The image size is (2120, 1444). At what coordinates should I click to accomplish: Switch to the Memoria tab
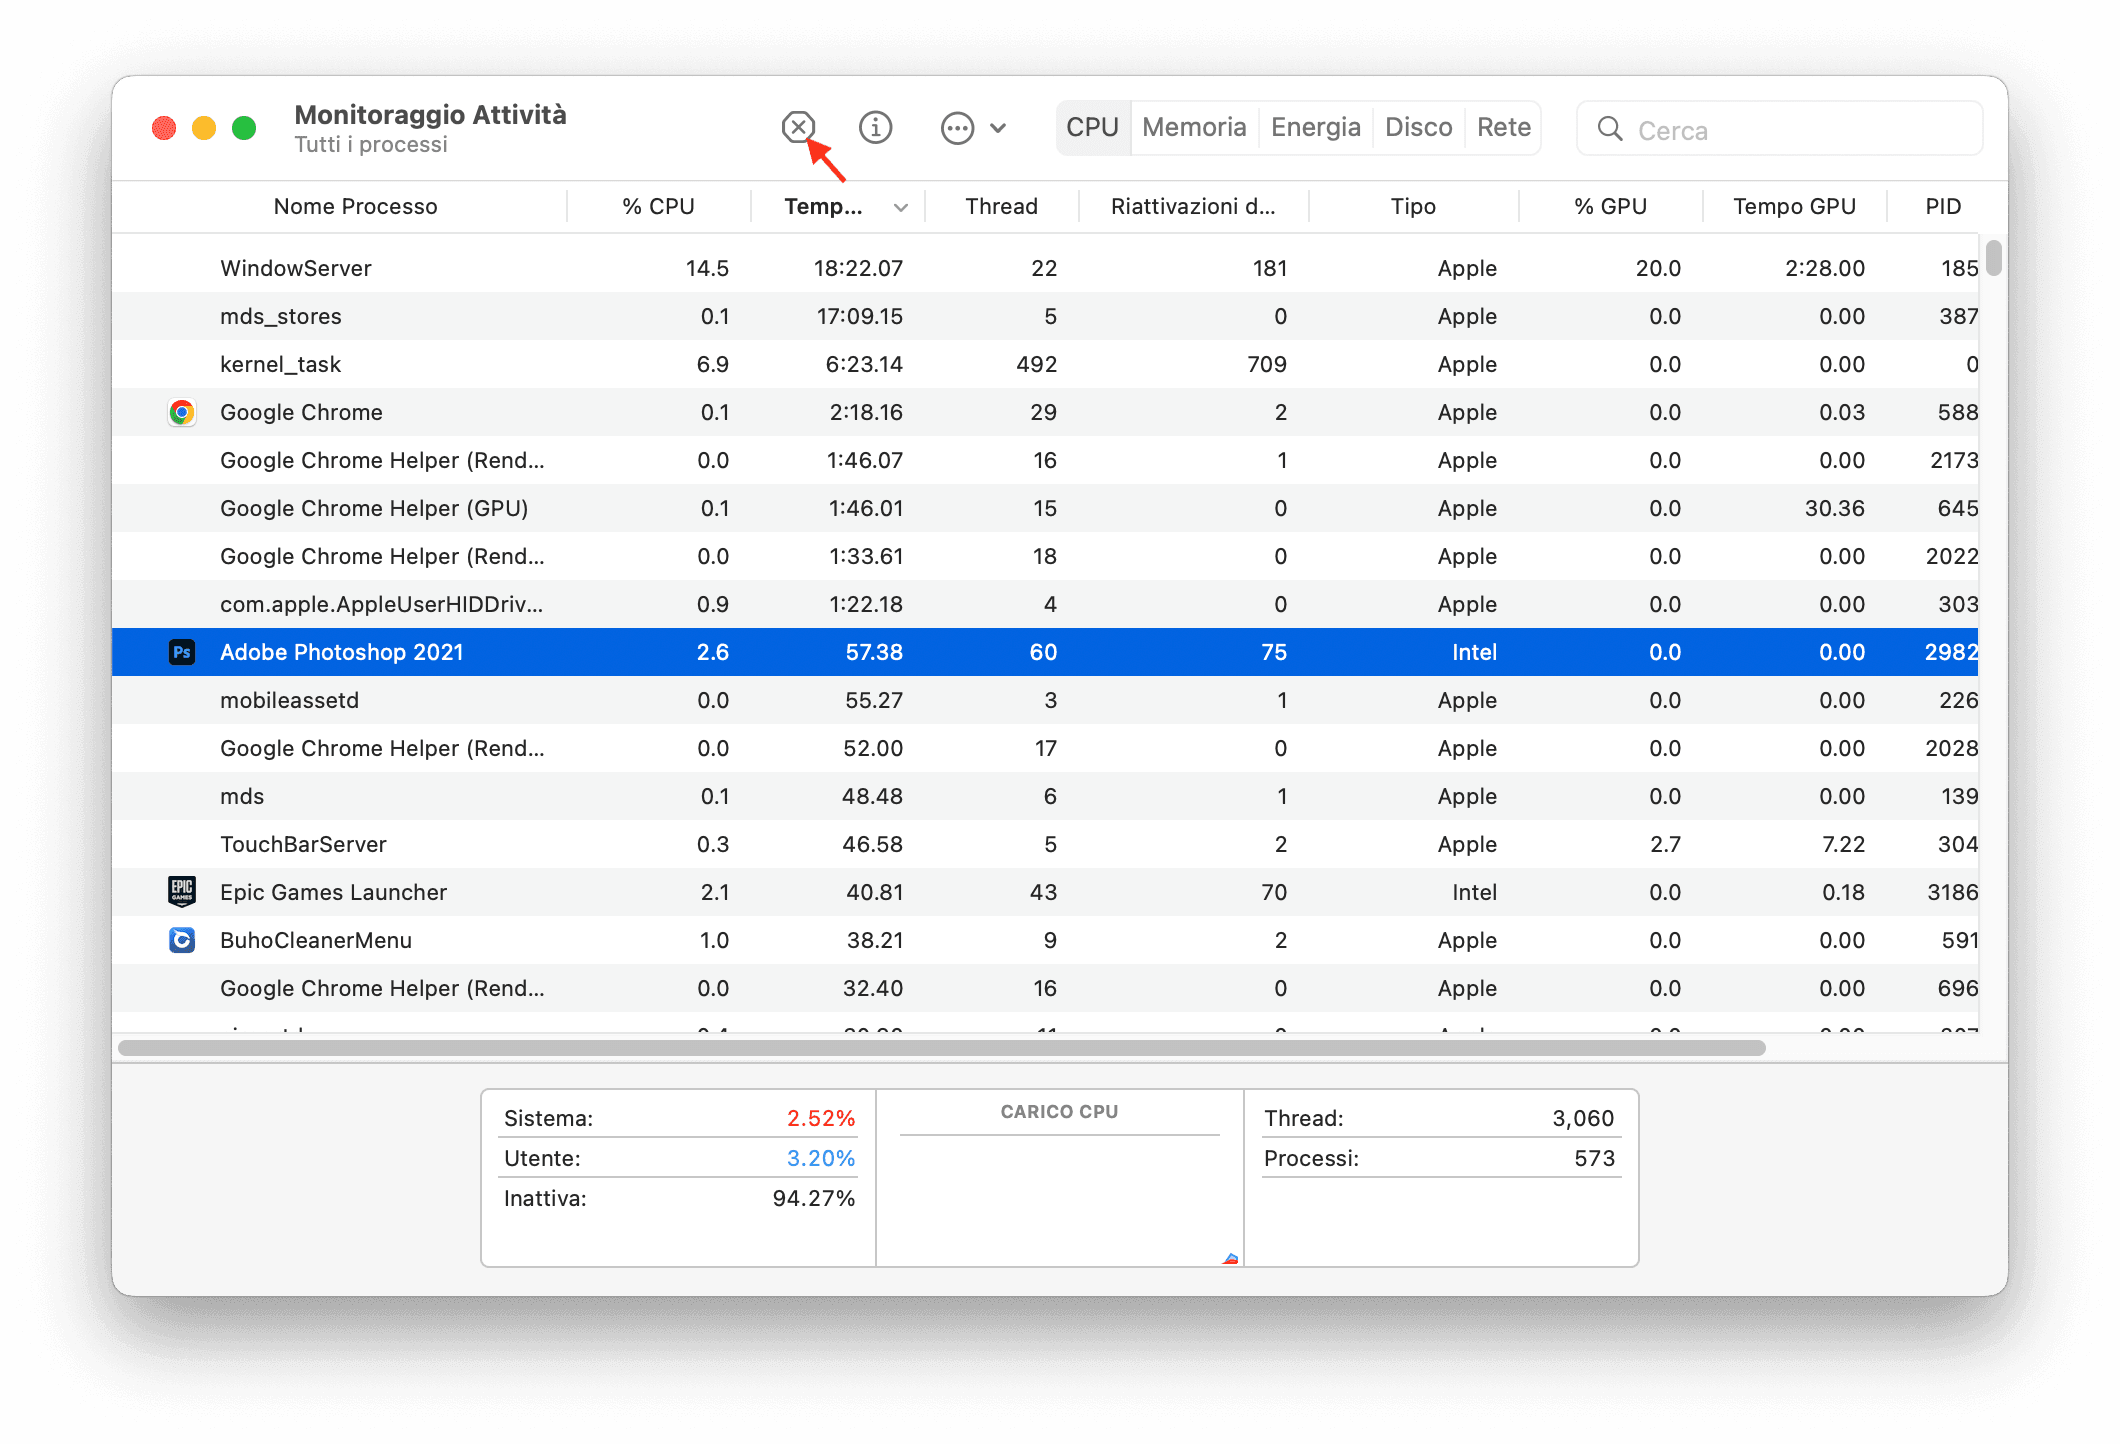tap(1194, 127)
